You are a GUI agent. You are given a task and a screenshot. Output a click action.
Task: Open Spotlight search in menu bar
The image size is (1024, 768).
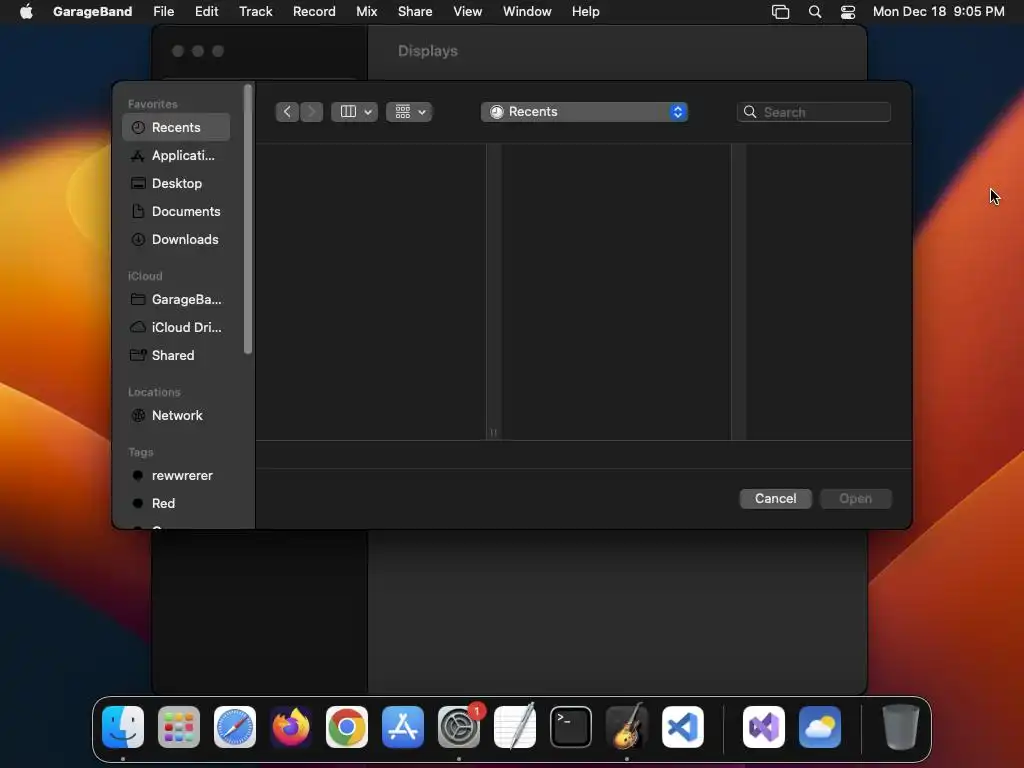tap(814, 11)
